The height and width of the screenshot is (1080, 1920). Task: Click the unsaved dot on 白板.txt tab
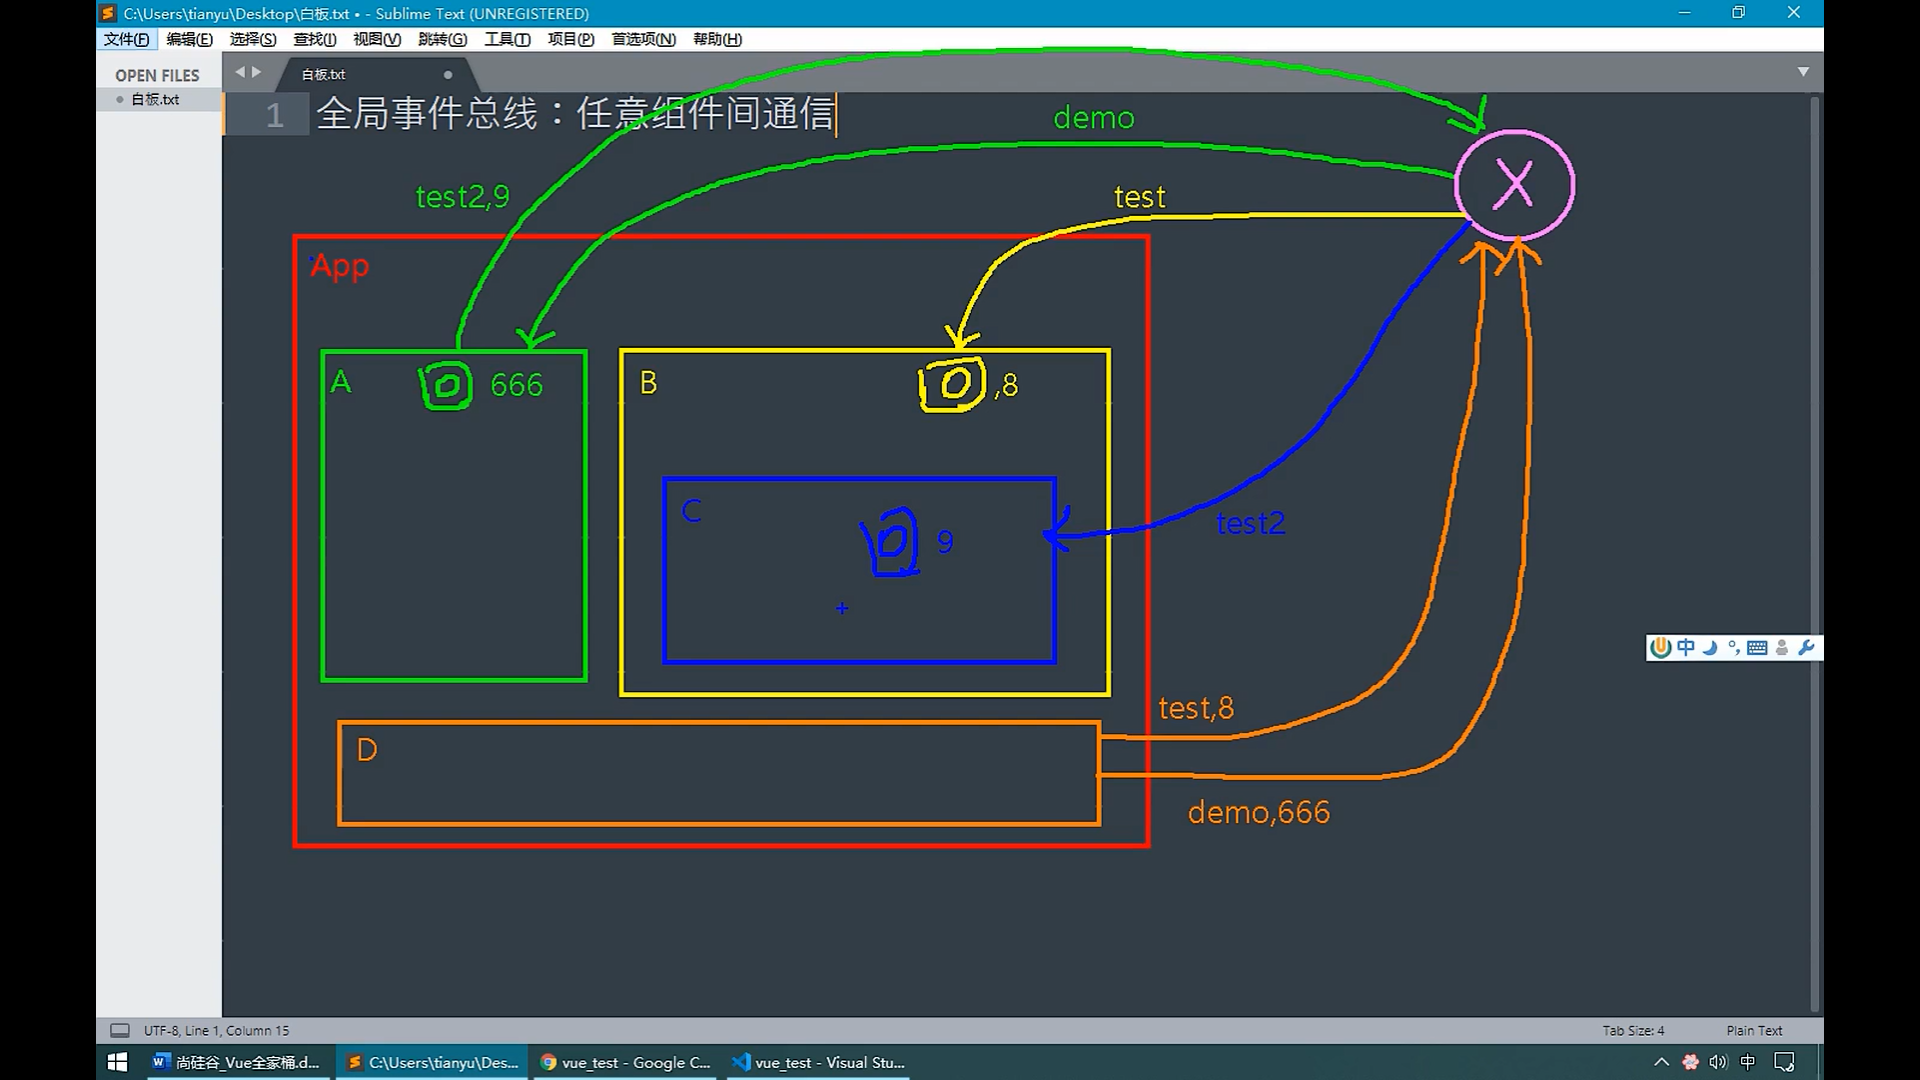click(448, 74)
